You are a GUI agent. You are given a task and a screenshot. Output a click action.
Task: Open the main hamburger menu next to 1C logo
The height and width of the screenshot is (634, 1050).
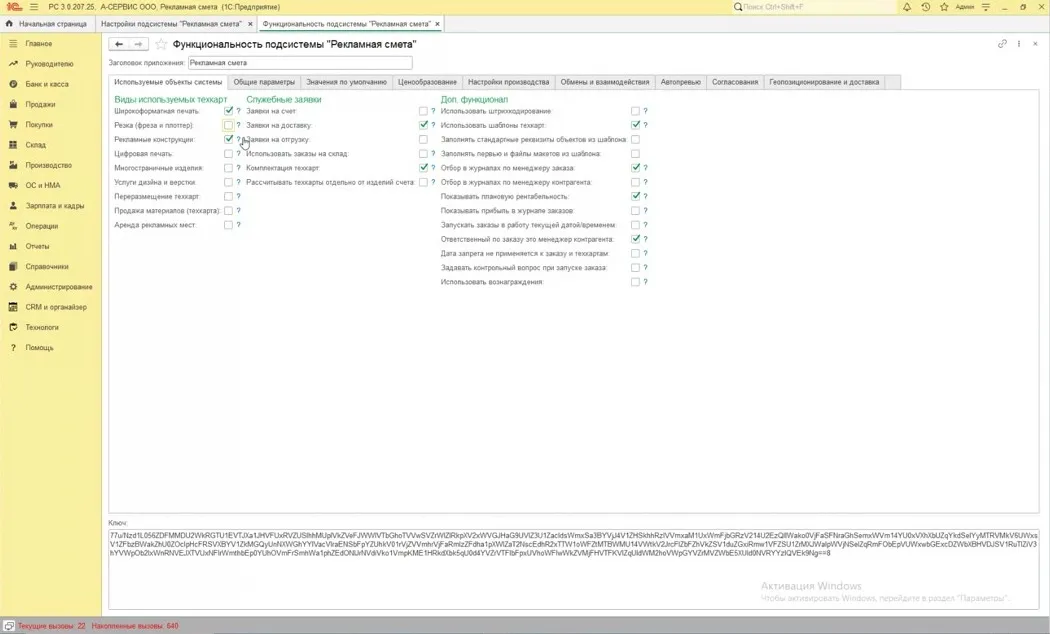[x=33, y=7]
